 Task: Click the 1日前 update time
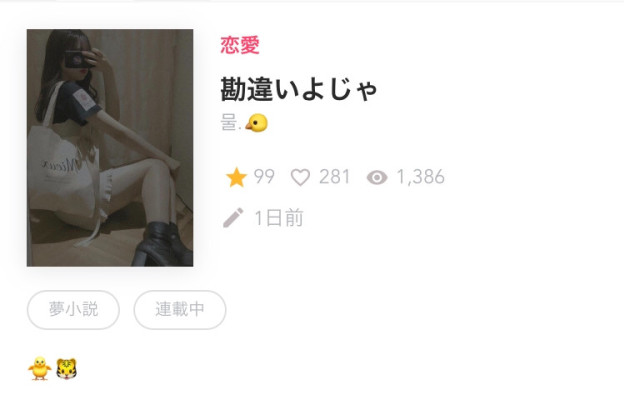tap(279, 218)
